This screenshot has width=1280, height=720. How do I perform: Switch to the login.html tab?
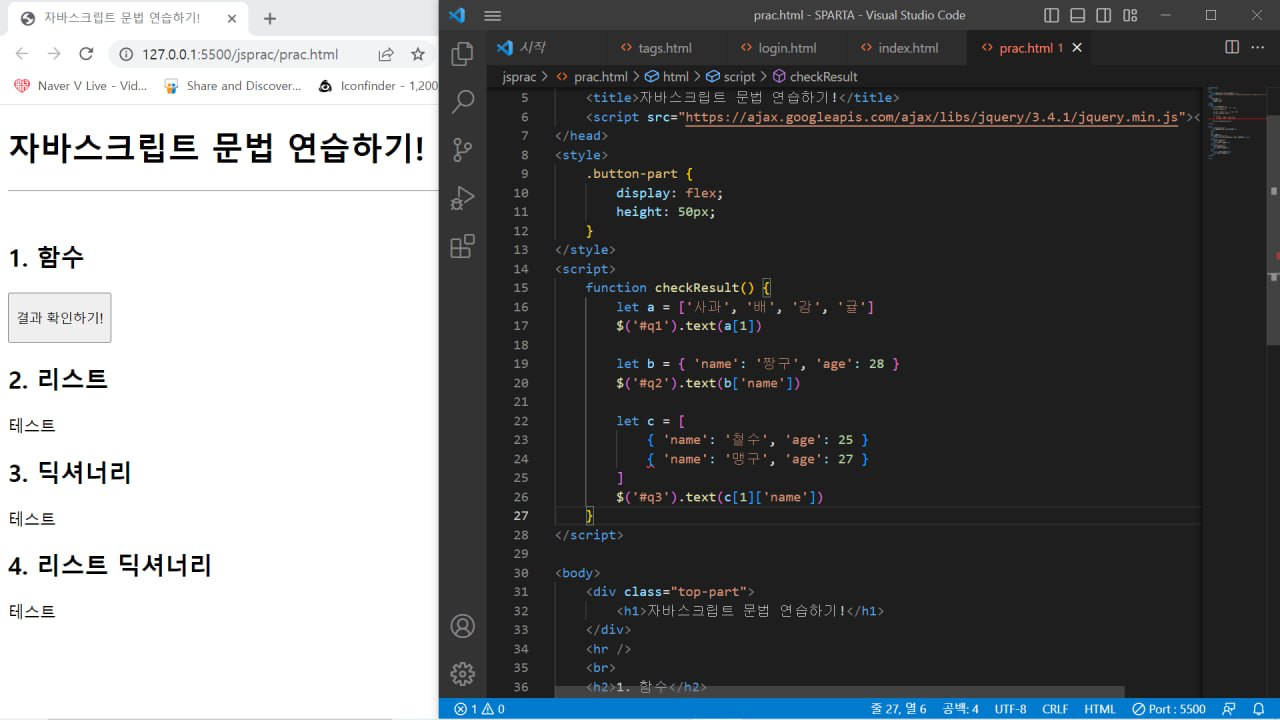pos(785,48)
